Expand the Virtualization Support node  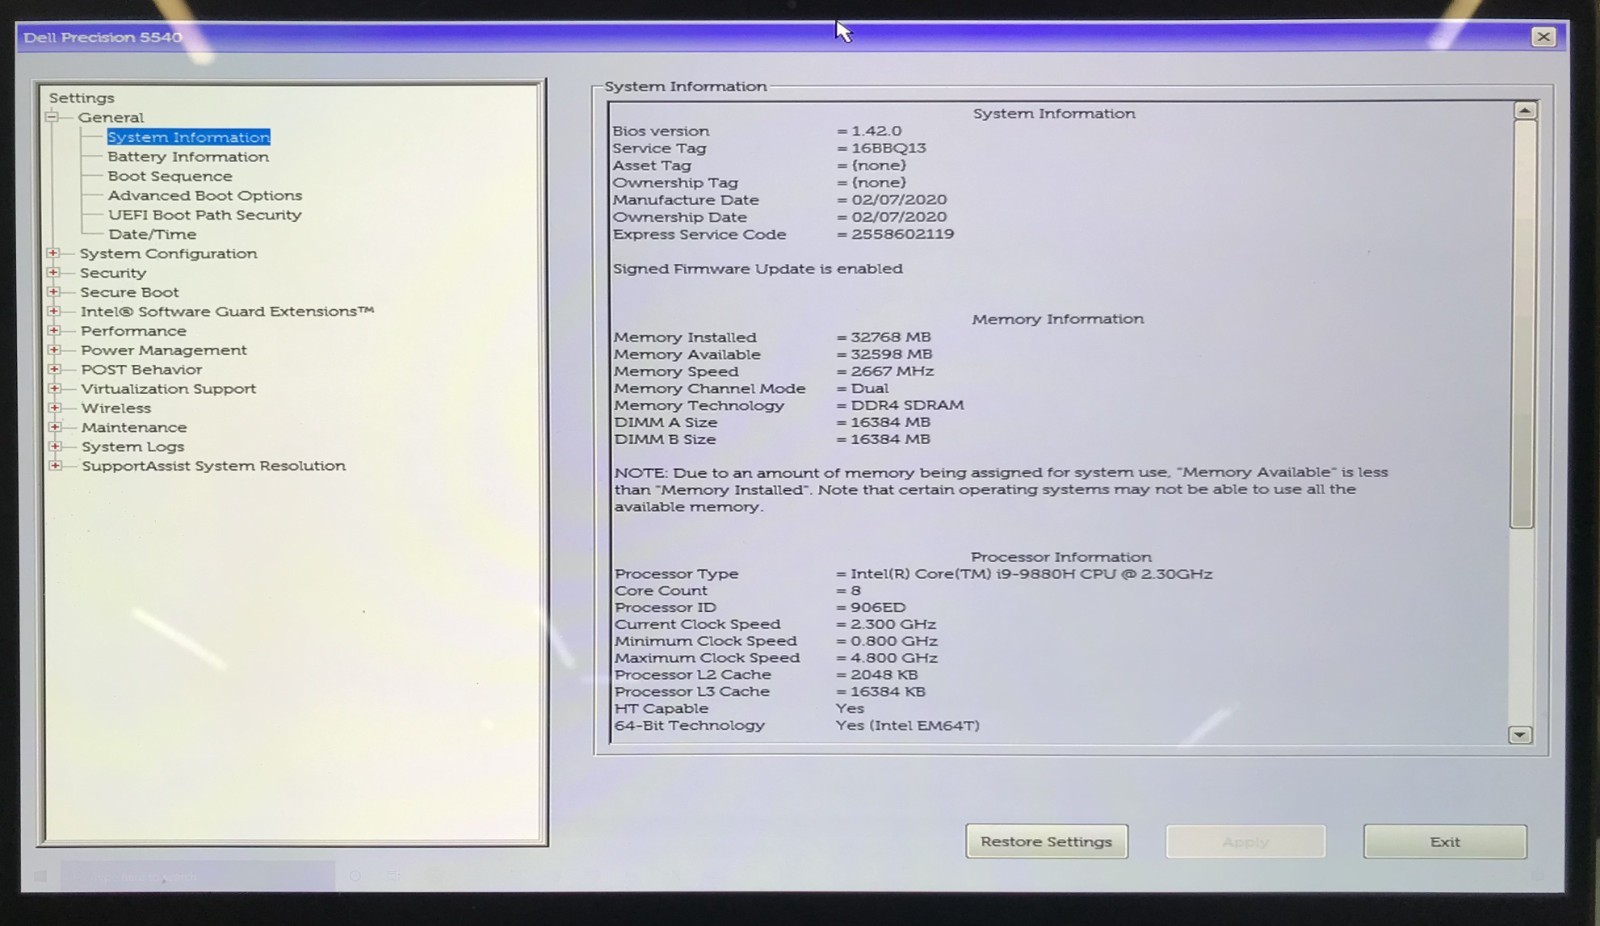coord(54,388)
